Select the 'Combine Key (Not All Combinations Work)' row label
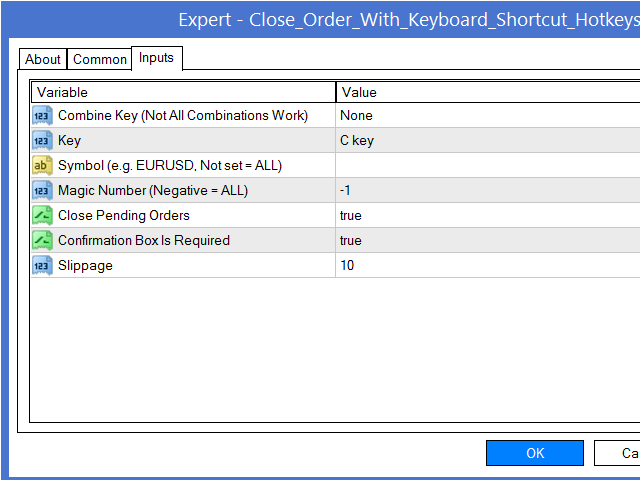This screenshot has height=480, width=640. click(x=183, y=116)
